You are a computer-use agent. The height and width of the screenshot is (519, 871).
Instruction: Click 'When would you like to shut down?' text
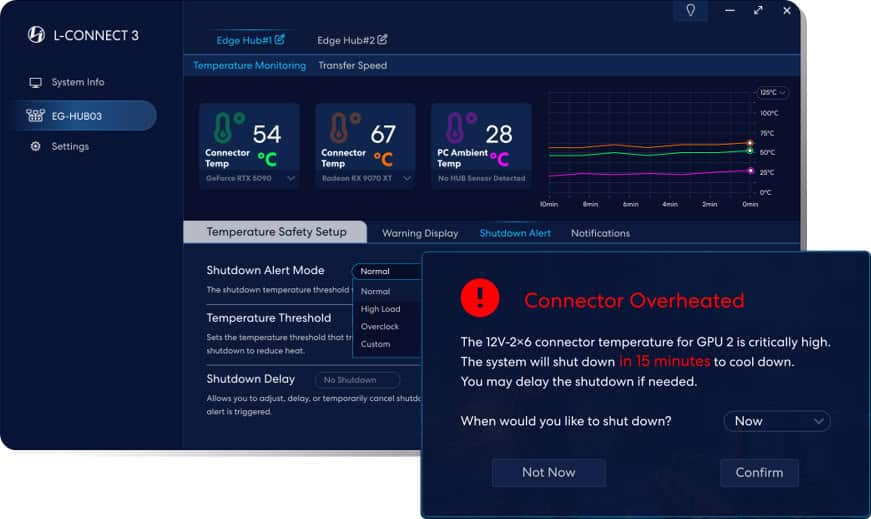point(566,421)
